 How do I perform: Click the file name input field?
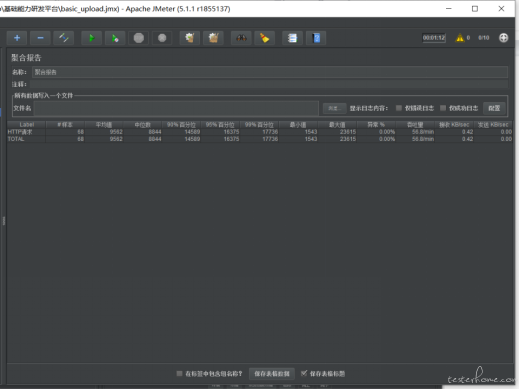click(176, 108)
